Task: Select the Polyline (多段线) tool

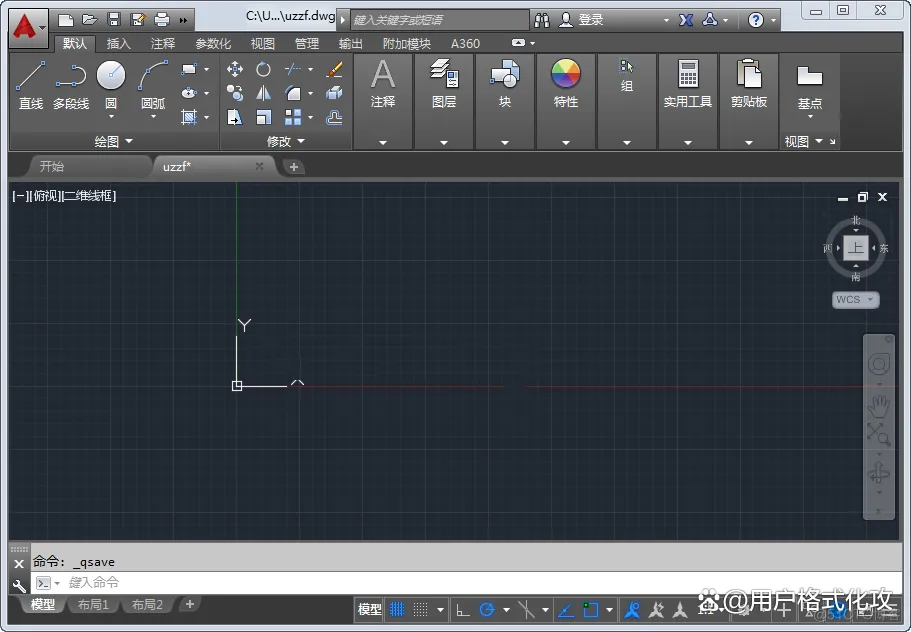Action: tap(71, 85)
